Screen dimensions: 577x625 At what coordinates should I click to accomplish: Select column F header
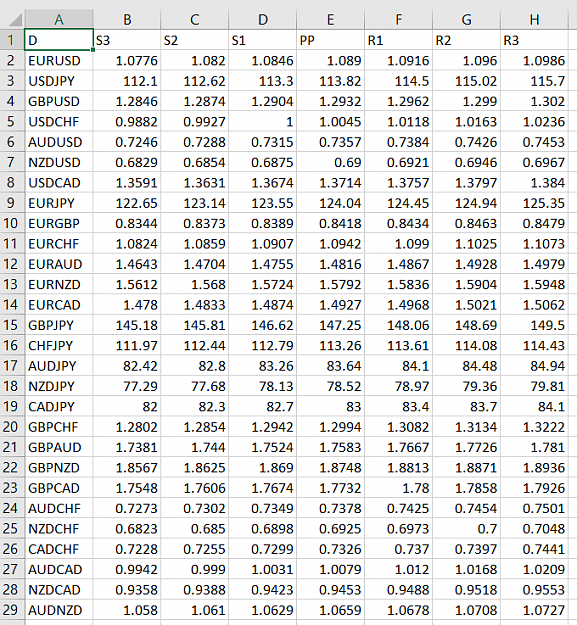tap(398, 19)
